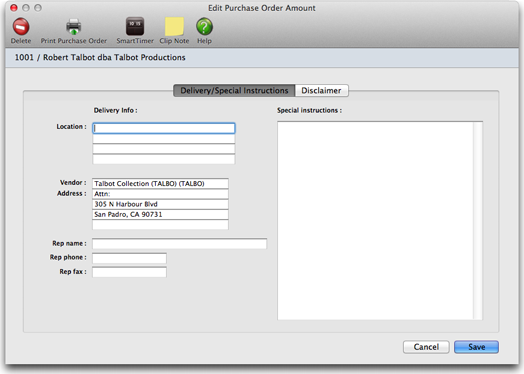Click the second Location line field
524x374 pixels.
tap(164, 139)
